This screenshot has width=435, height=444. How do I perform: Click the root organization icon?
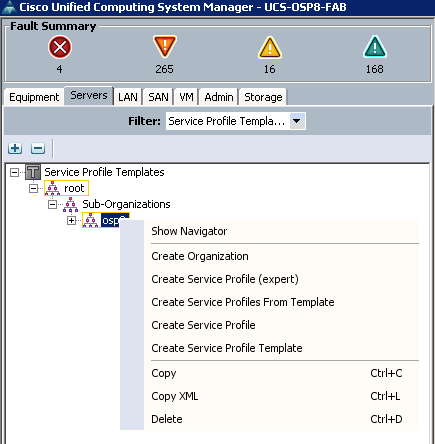pyautogui.click(x=52, y=188)
